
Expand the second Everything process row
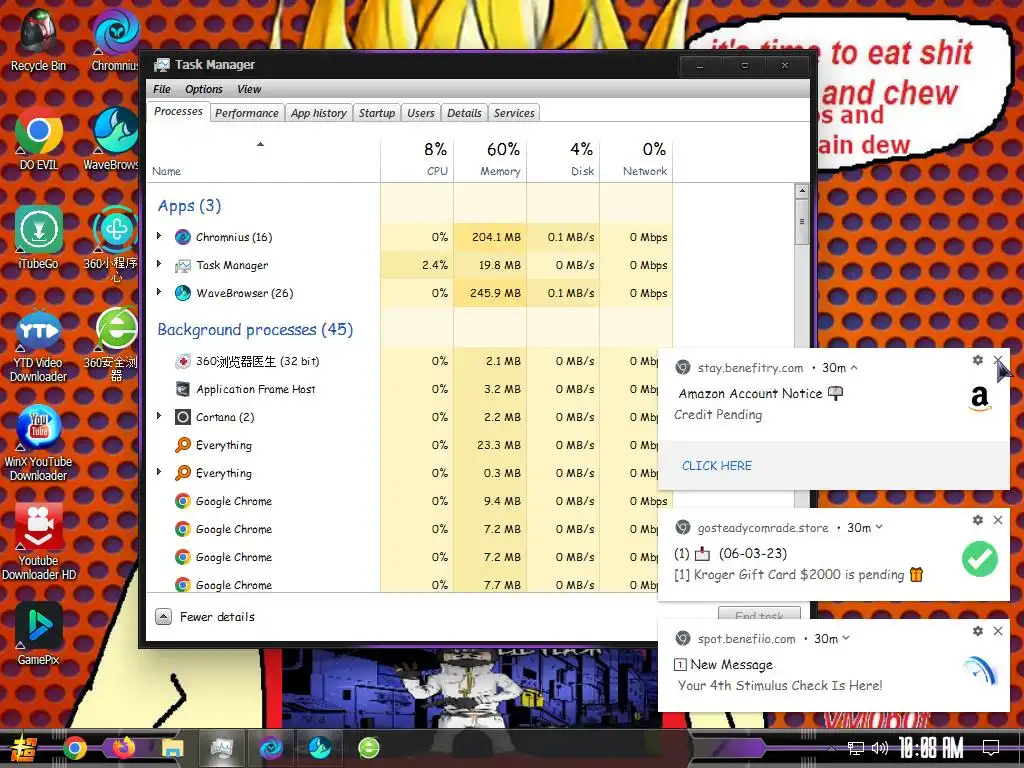159,472
